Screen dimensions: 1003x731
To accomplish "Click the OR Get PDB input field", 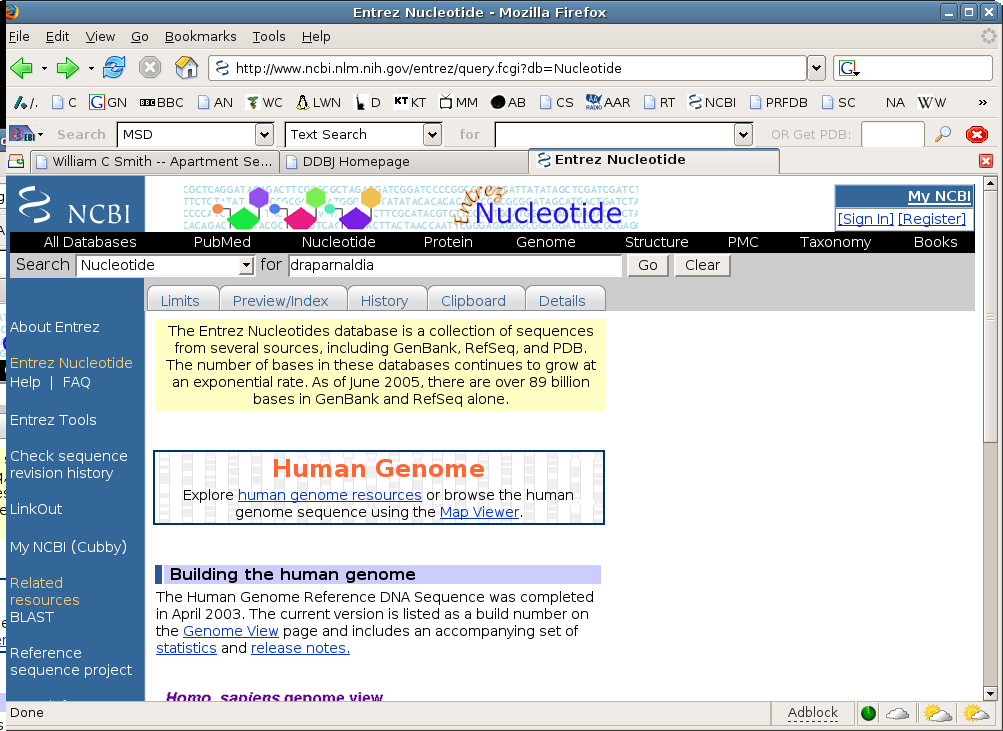I will (x=892, y=134).
